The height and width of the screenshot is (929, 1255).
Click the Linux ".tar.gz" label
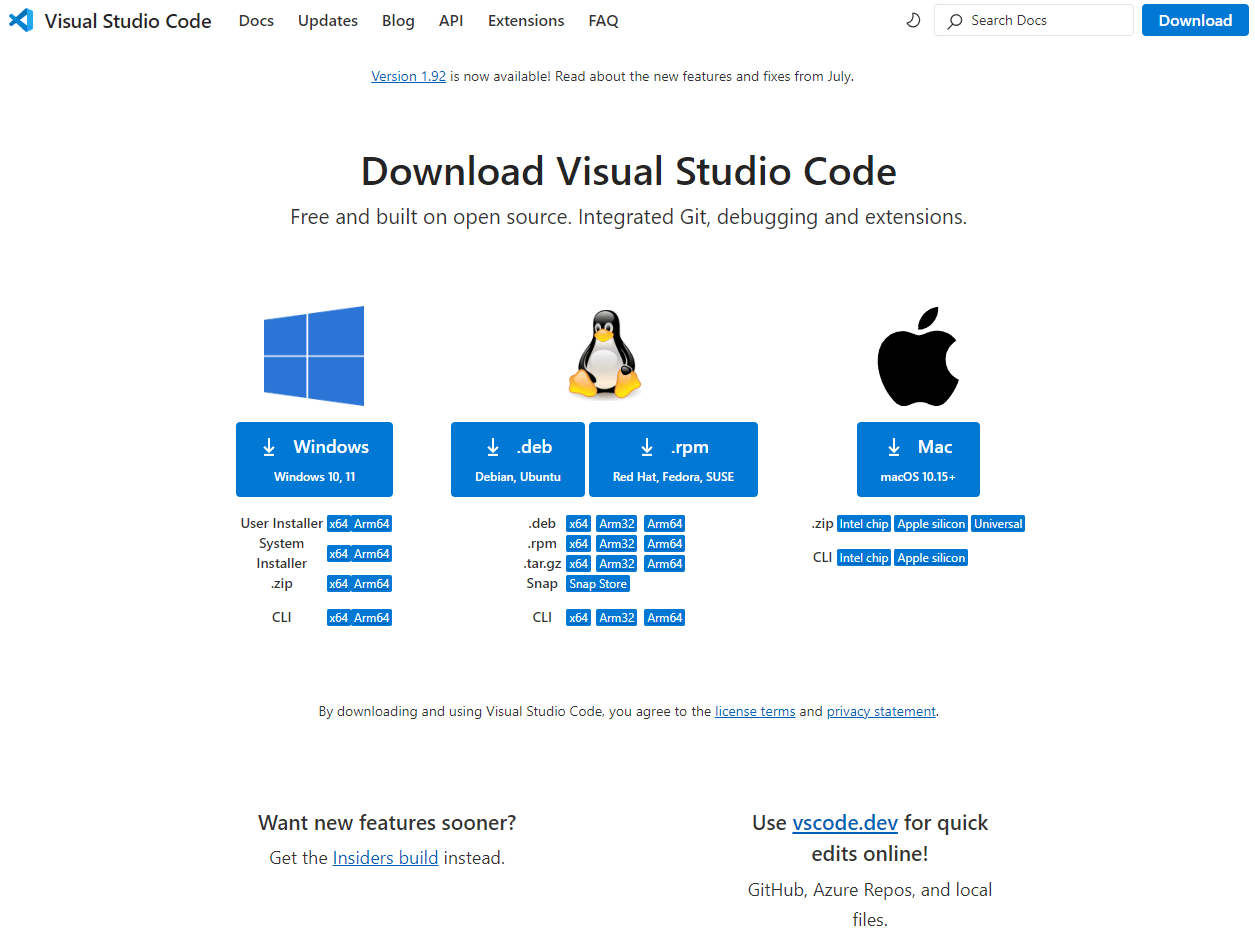pyautogui.click(x=542, y=564)
